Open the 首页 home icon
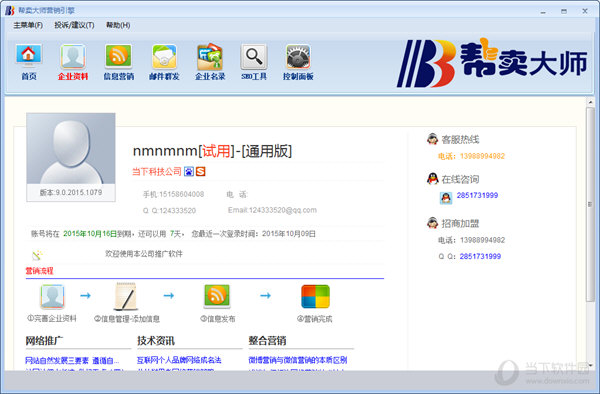This screenshot has width=600, height=394. pyautogui.click(x=29, y=62)
